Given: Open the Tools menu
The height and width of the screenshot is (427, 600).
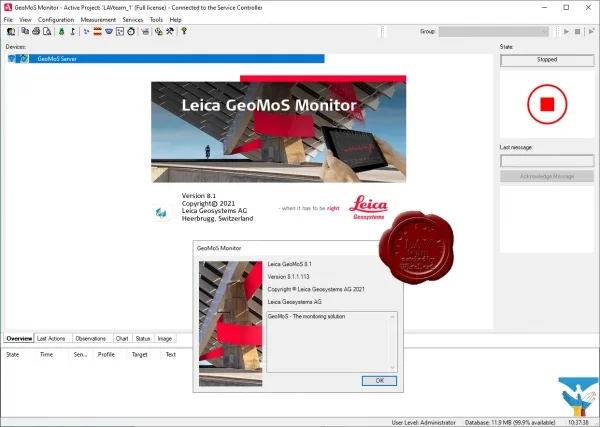Looking at the screenshot, I should coord(156,20).
